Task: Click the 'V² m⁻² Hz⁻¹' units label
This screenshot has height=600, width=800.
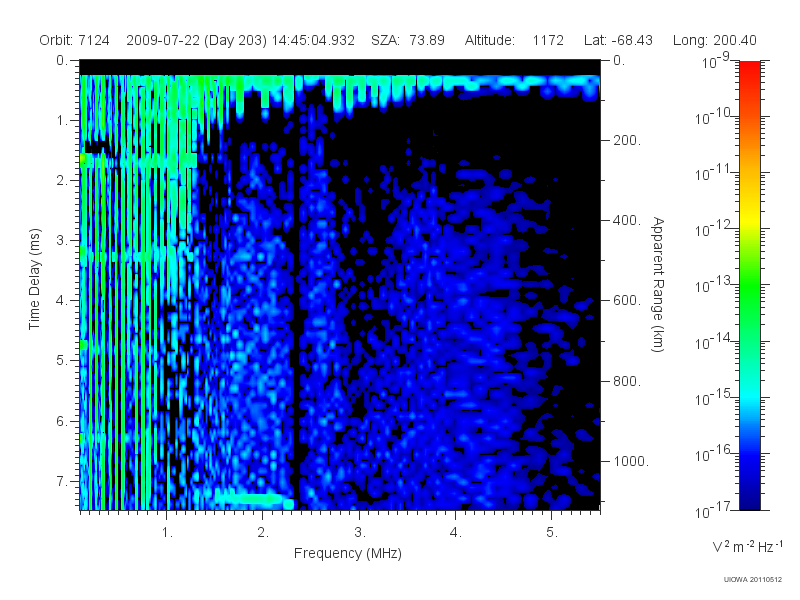Action: click(747, 546)
